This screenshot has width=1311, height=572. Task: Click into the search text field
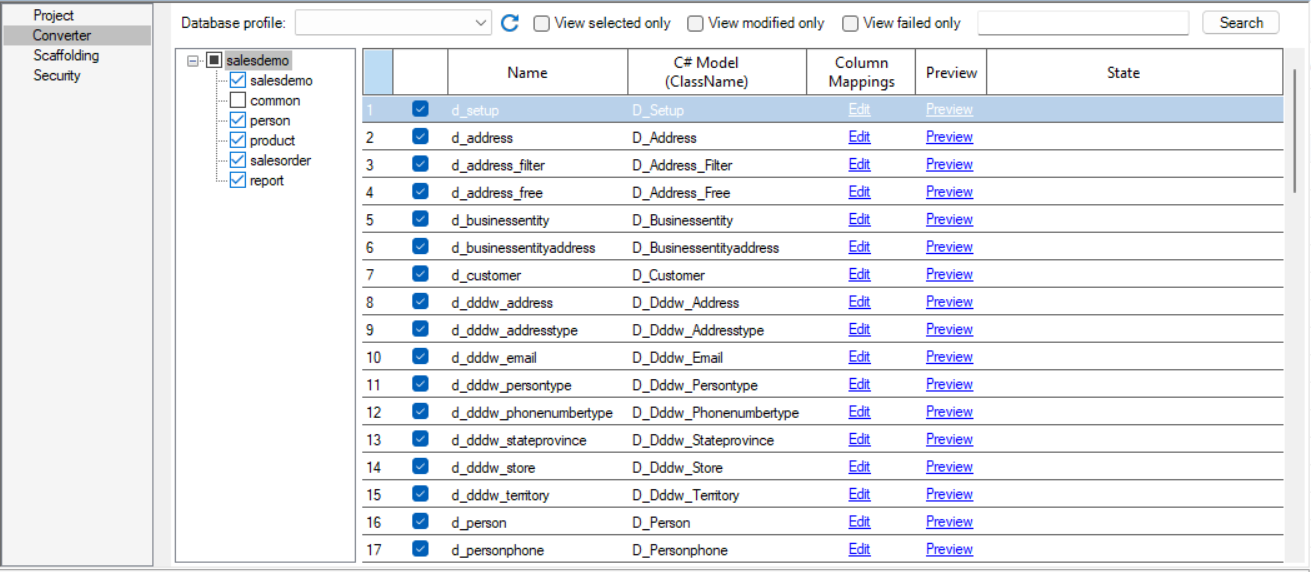pos(1082,23)
